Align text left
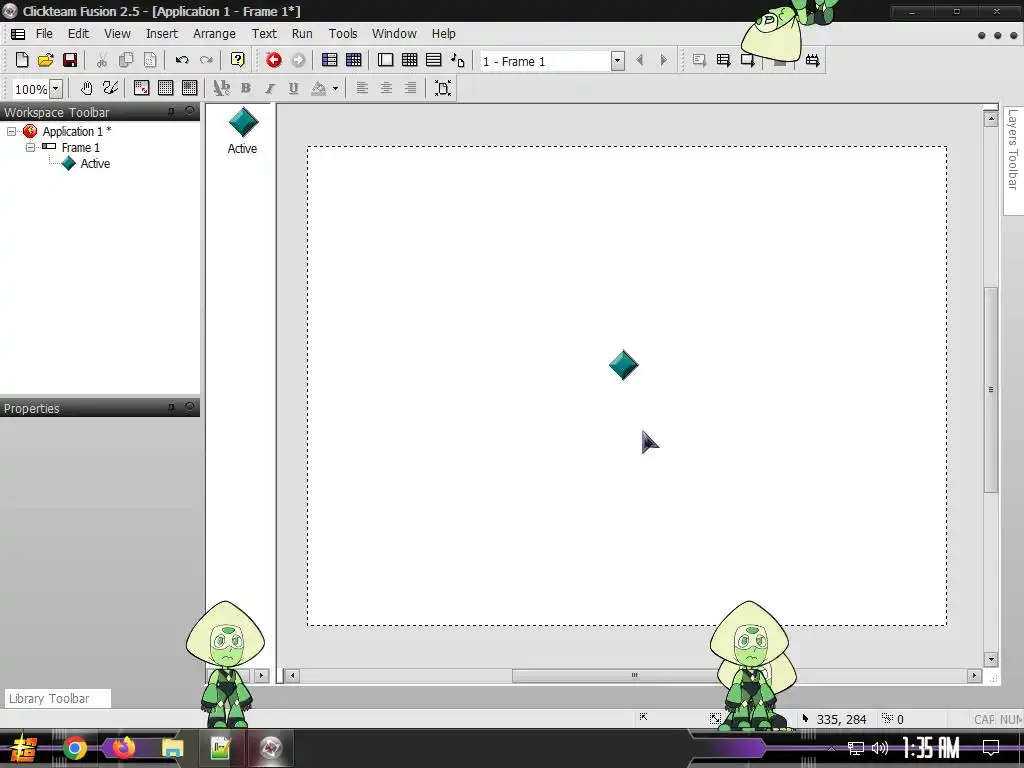The height and width of the screenshot is (768, 1024). click(362, 88)
